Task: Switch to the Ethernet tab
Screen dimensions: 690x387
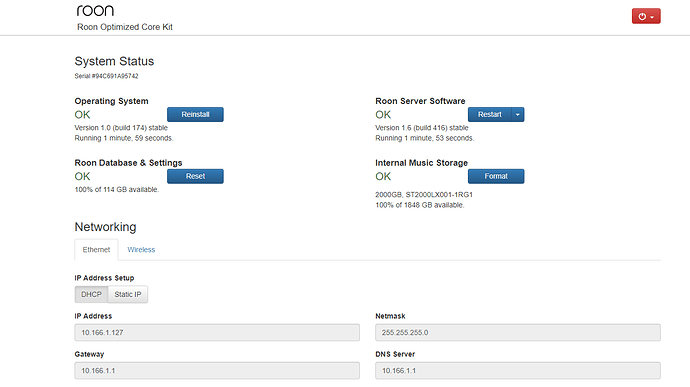Action: (x=96, y=250)
